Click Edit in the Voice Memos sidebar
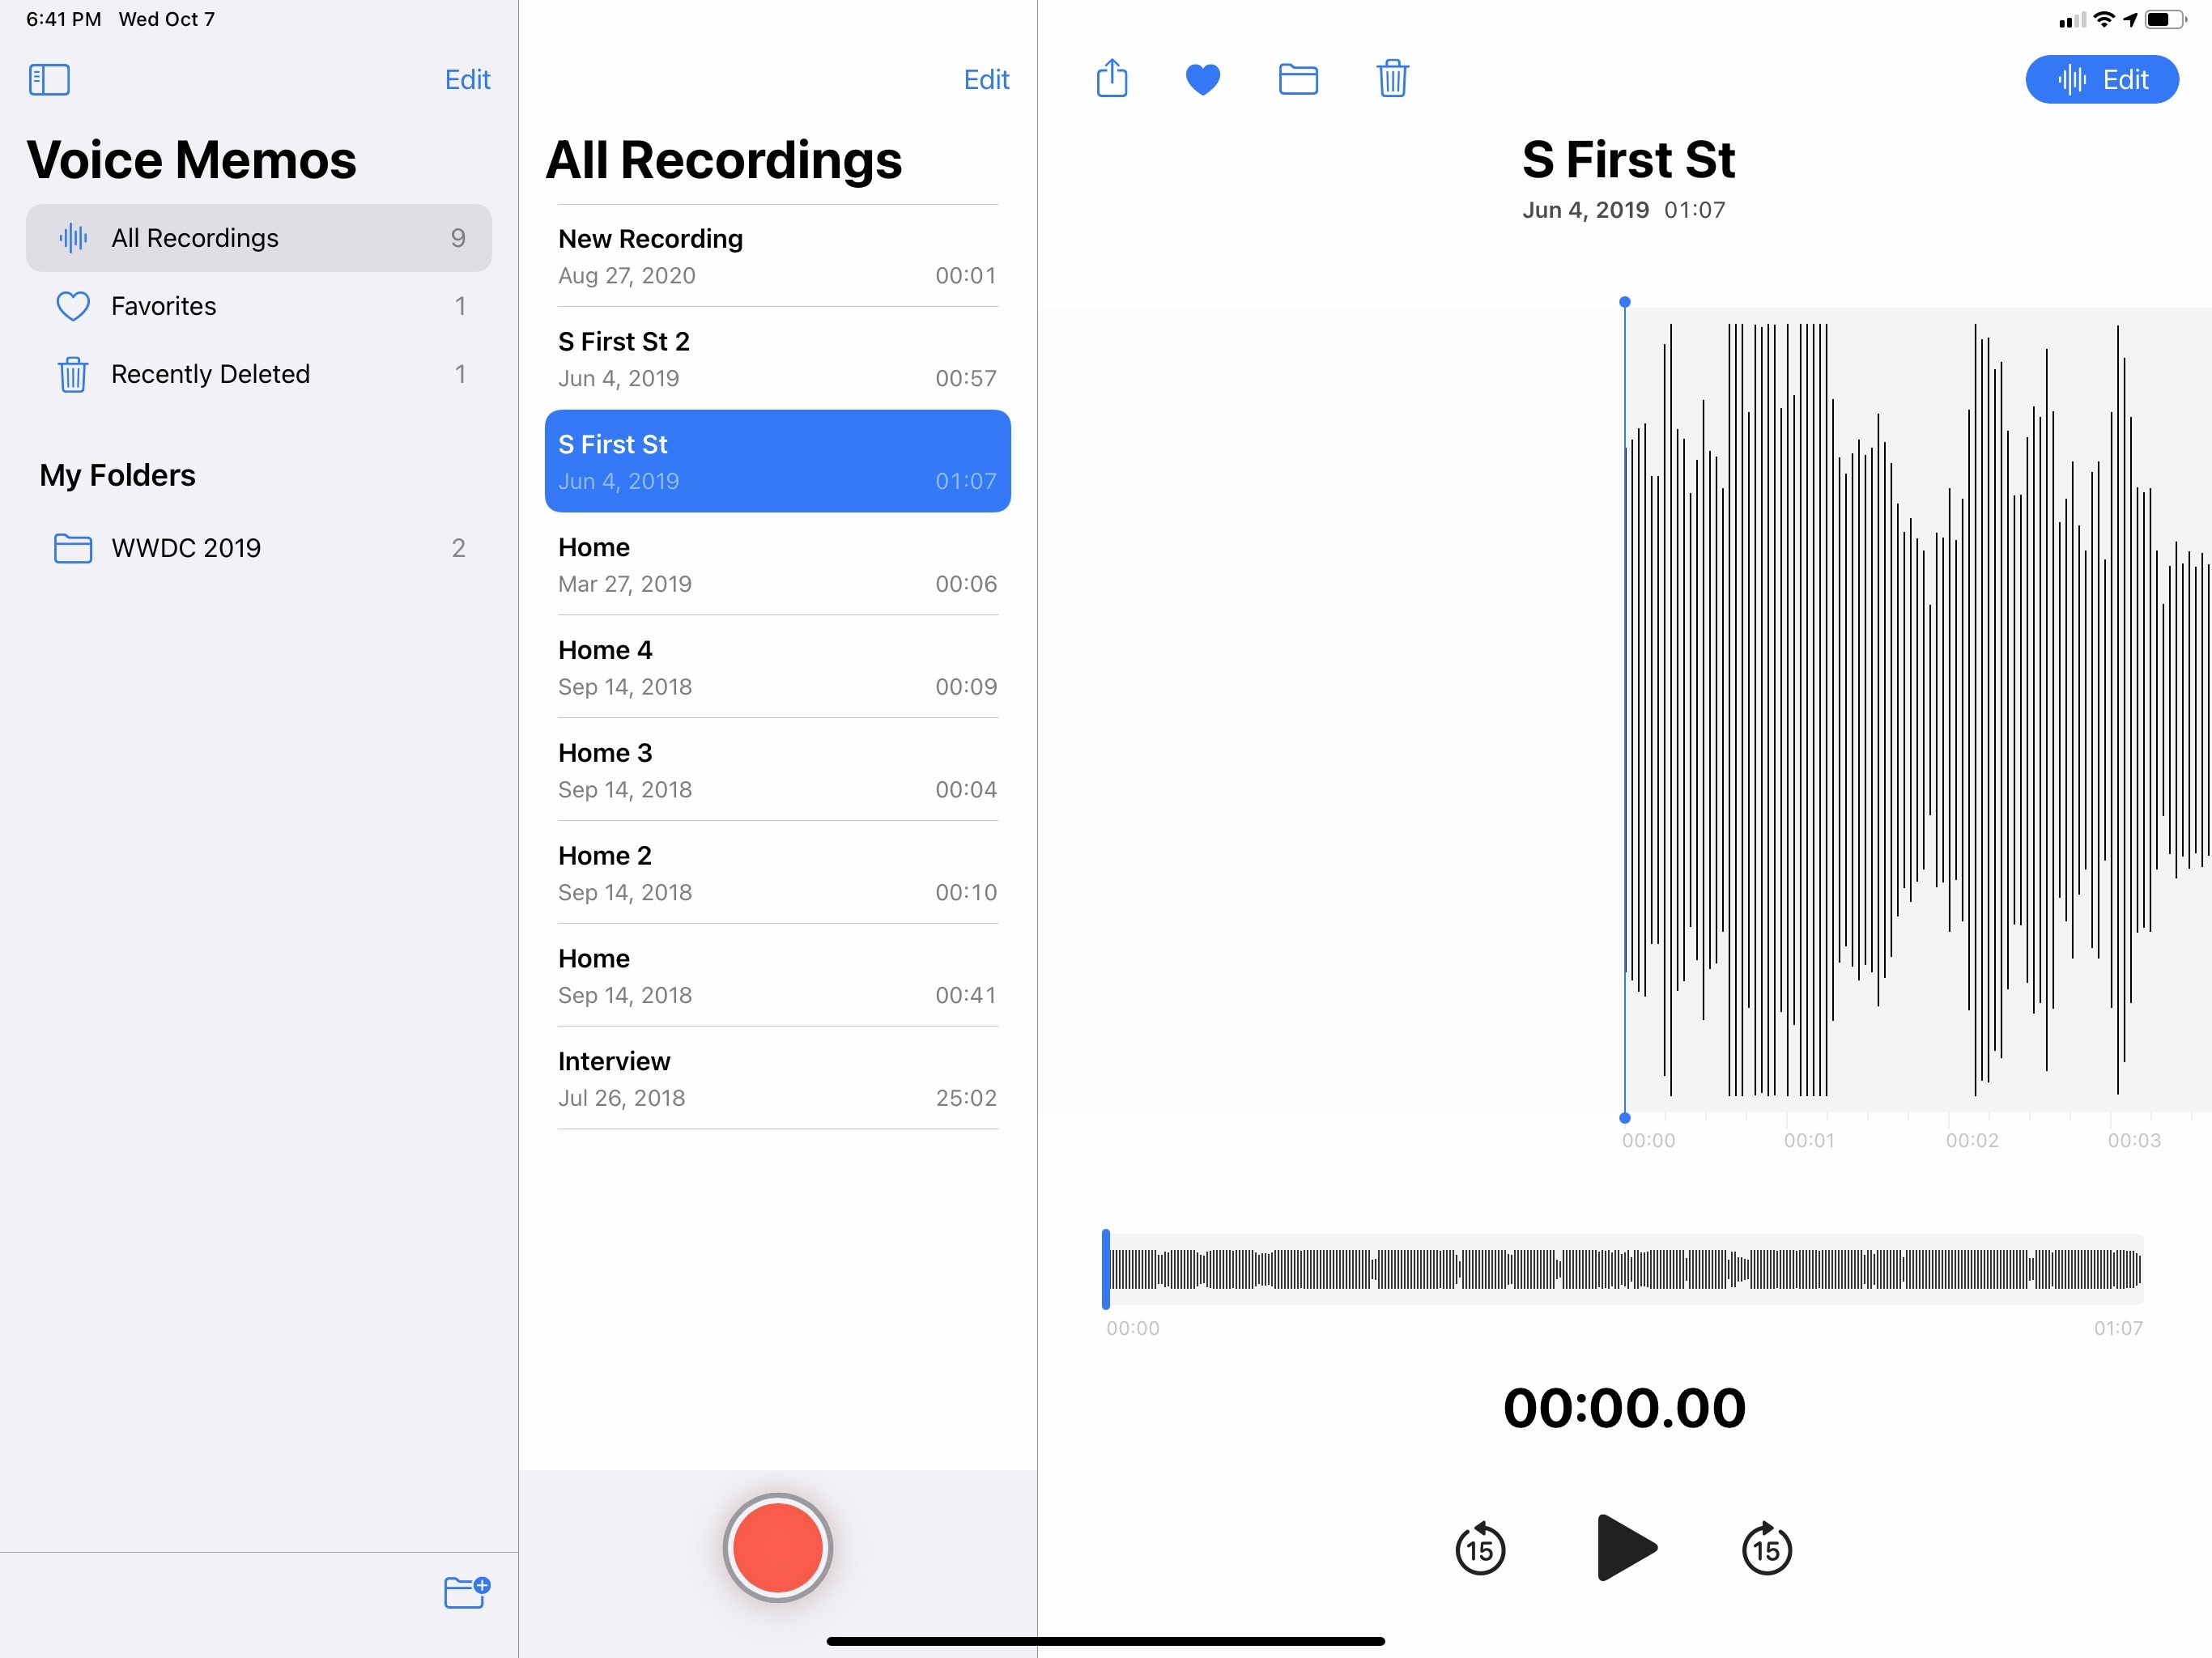The image size is (2212, 1658). pos(467,79)
